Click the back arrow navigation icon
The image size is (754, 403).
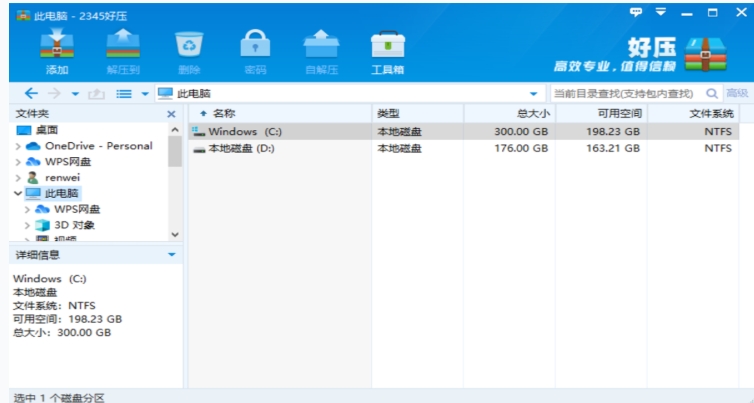[31, 93]
